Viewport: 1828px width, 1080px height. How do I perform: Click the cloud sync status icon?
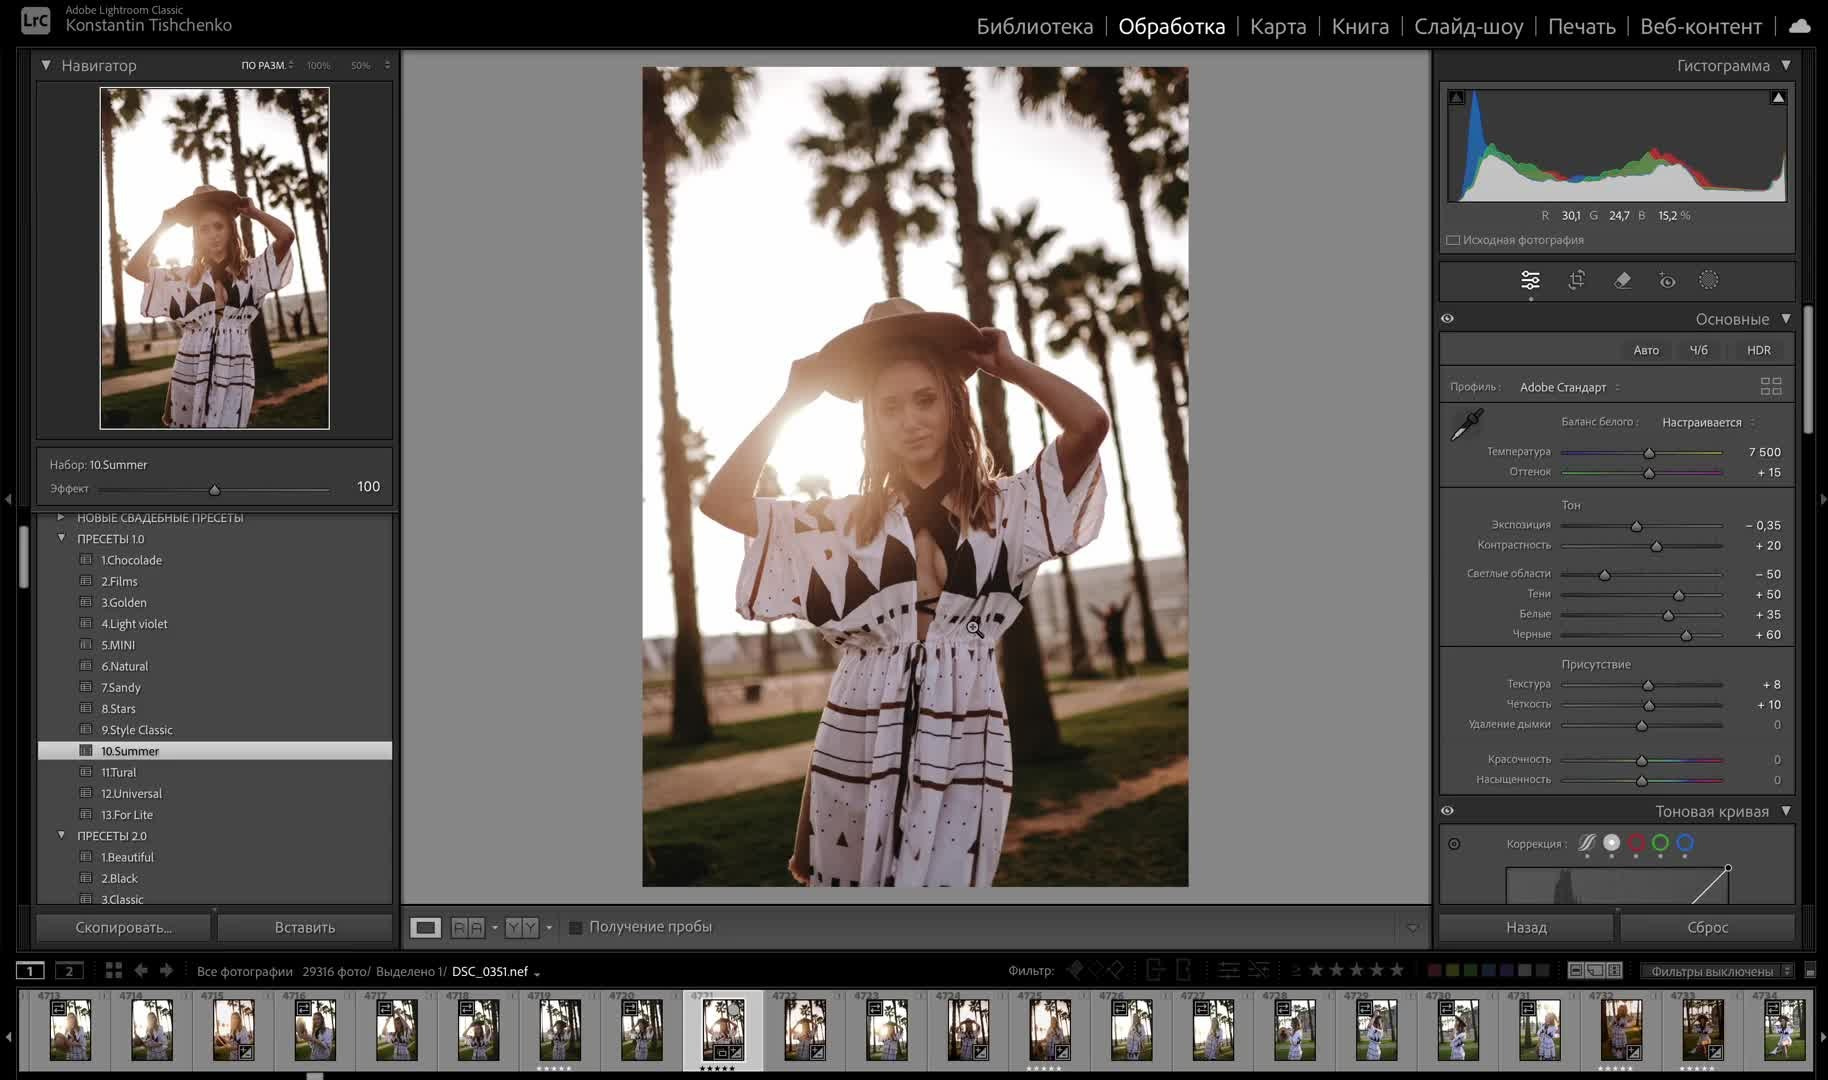click(x=1799, y=26)
